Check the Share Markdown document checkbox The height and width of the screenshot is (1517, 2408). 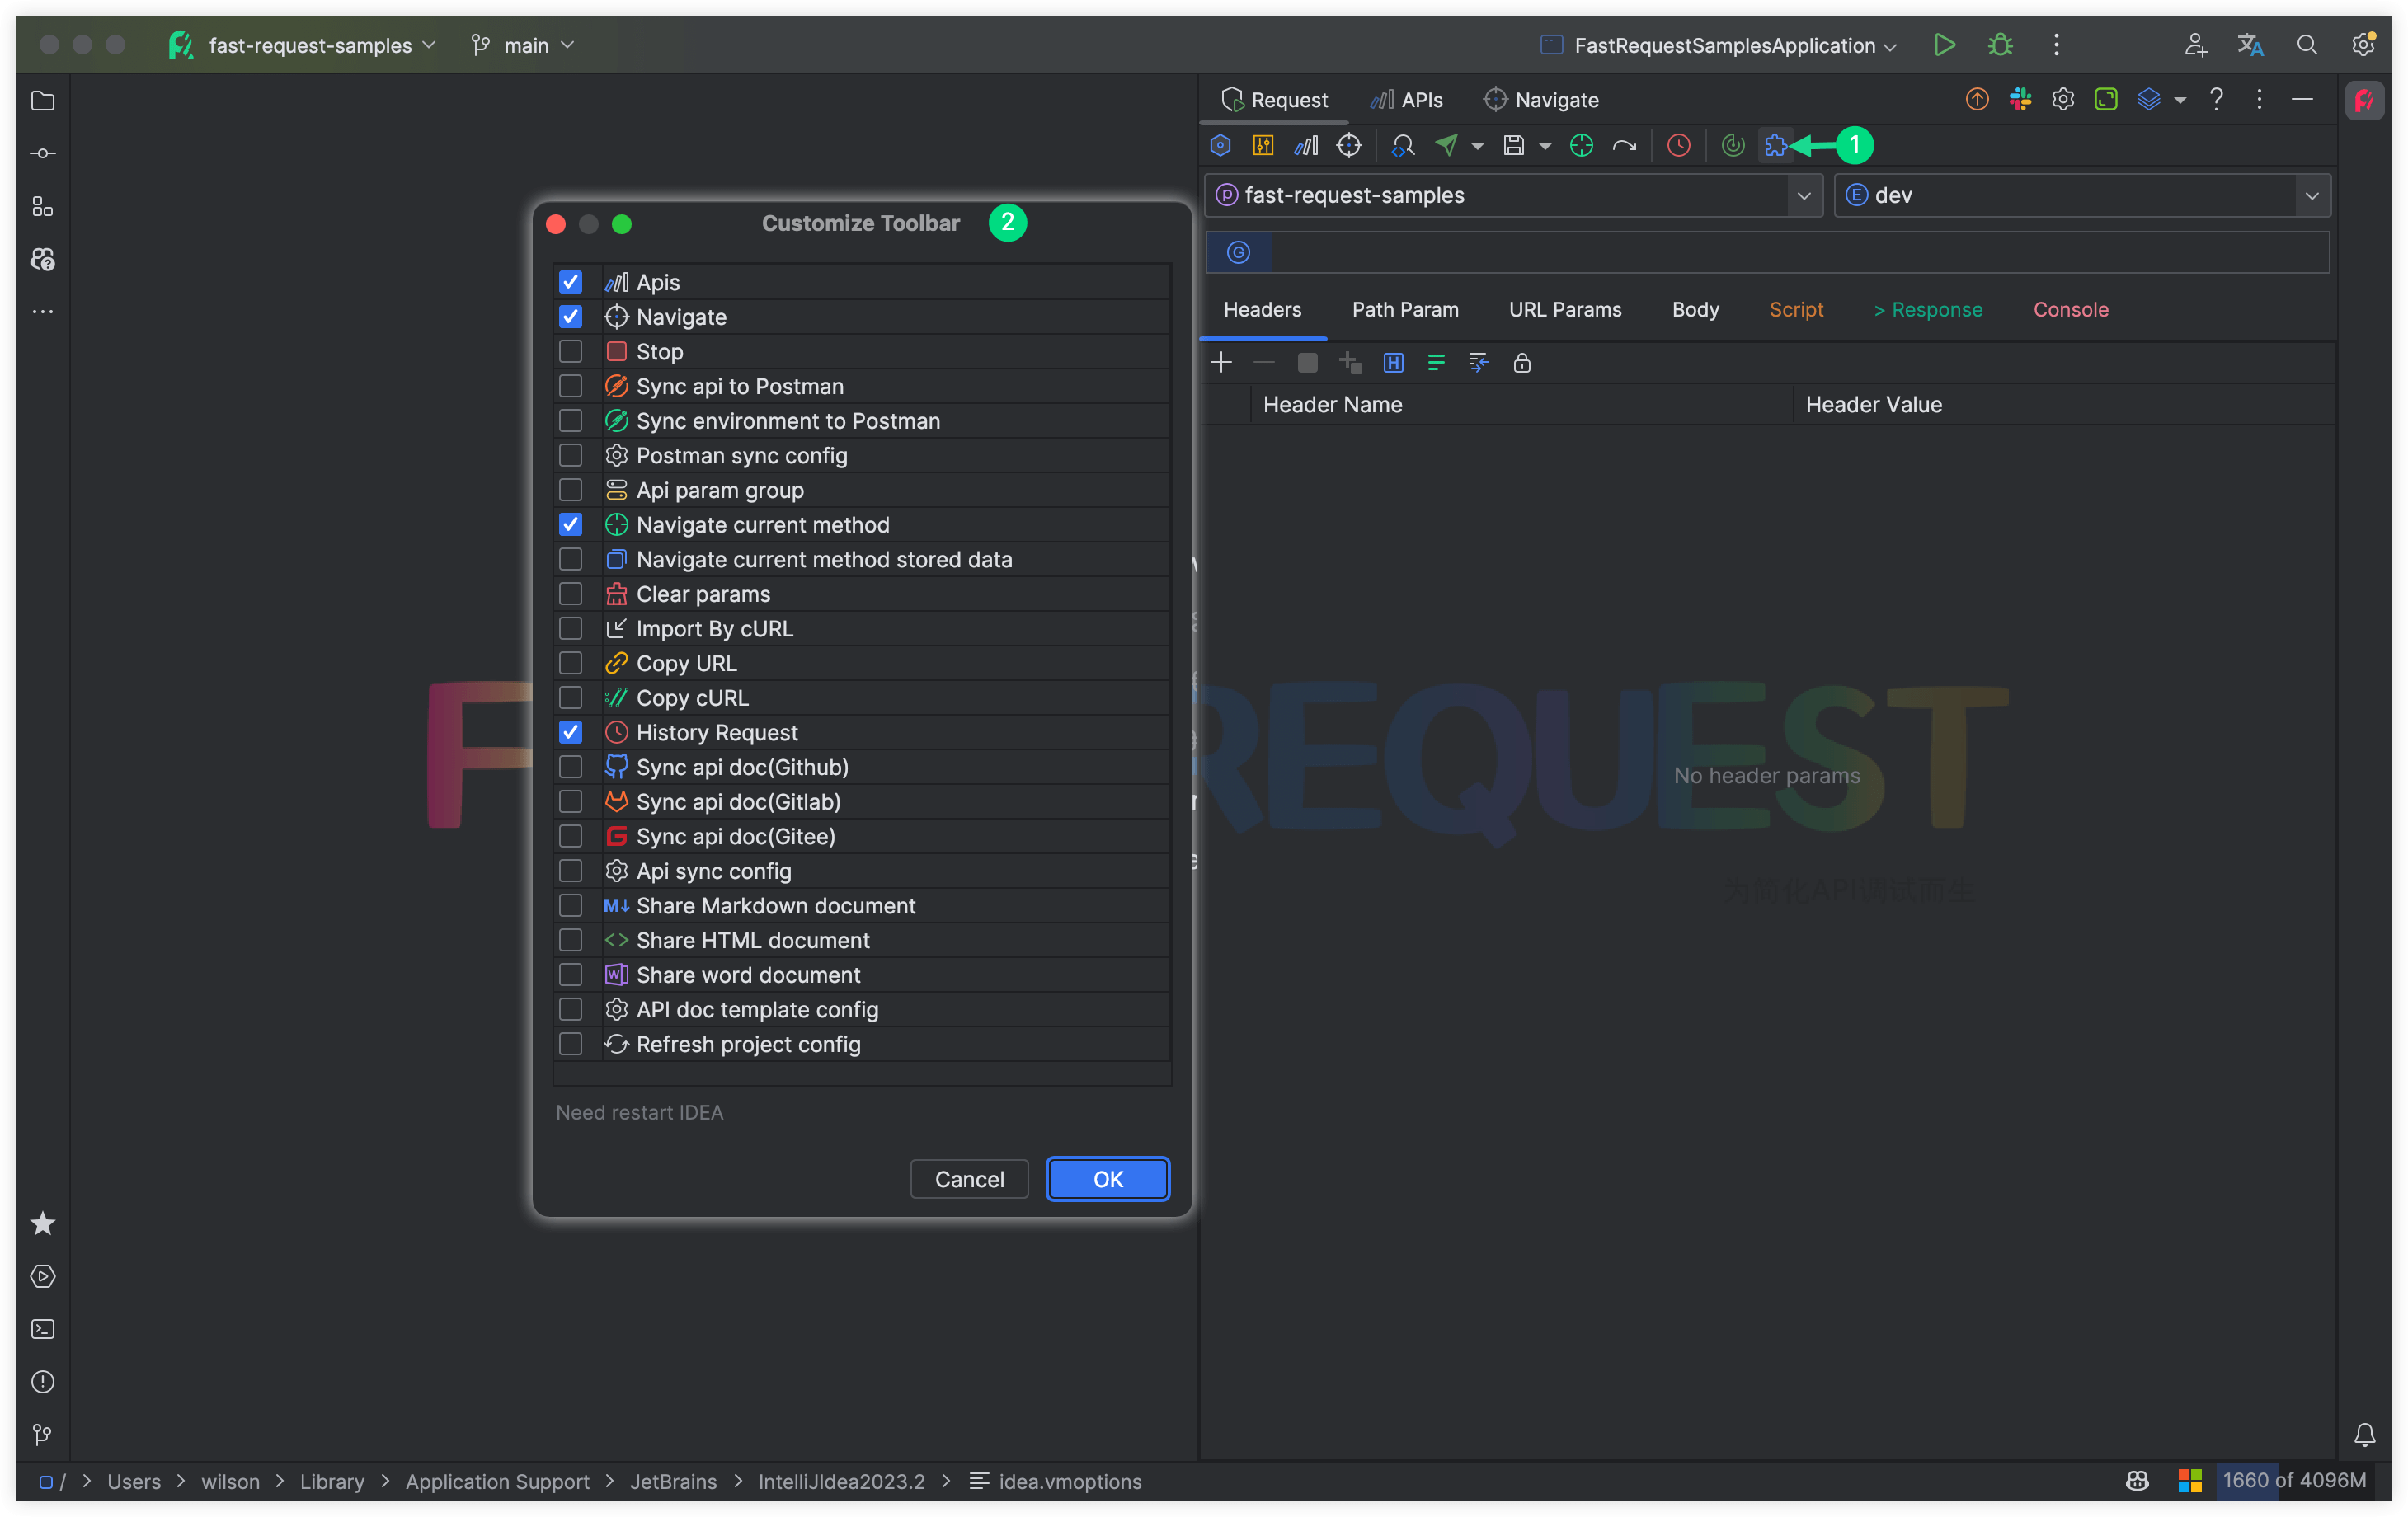[570, 906]
